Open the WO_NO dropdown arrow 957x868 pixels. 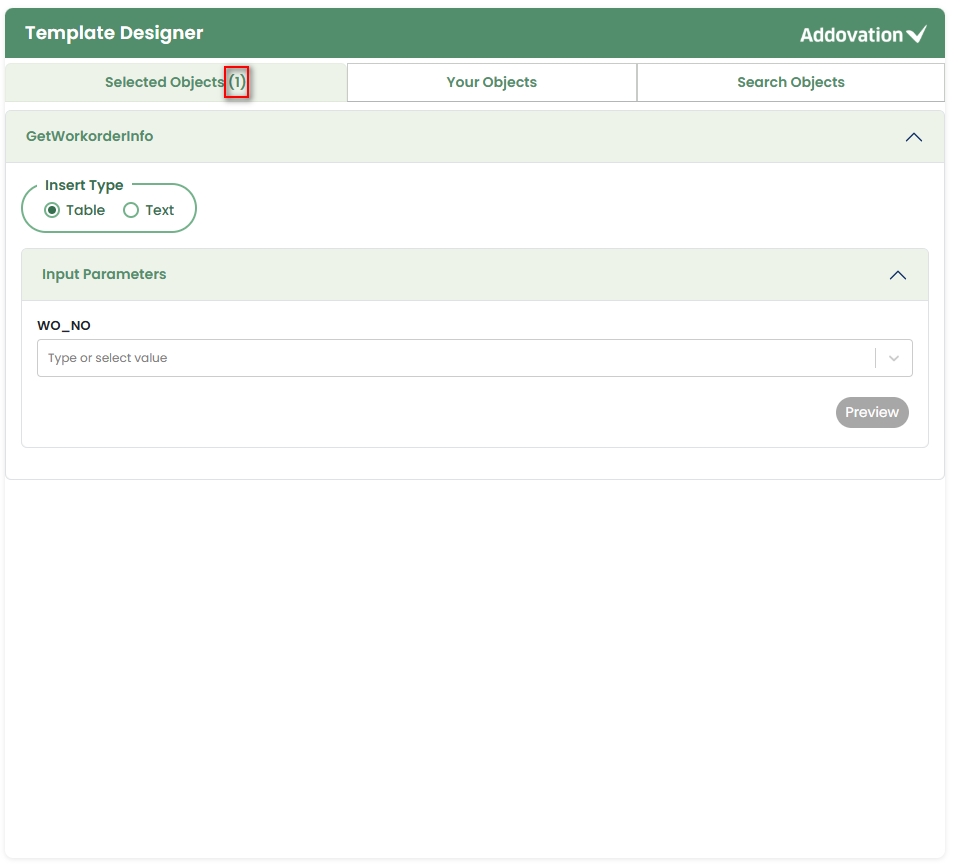(x=894, y=358)
